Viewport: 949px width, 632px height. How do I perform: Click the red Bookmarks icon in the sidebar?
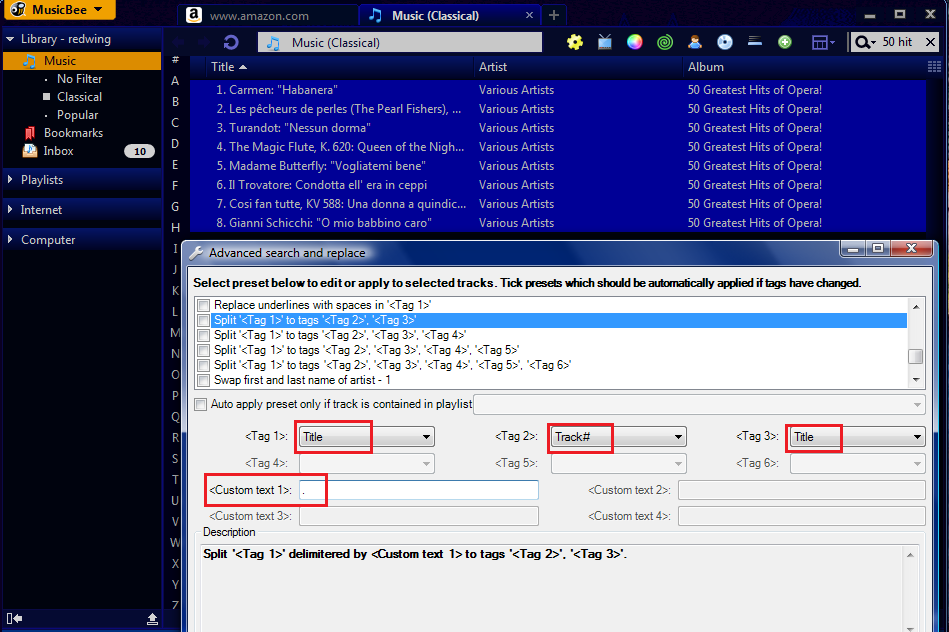pyautogui.click(x=30, y=133)
